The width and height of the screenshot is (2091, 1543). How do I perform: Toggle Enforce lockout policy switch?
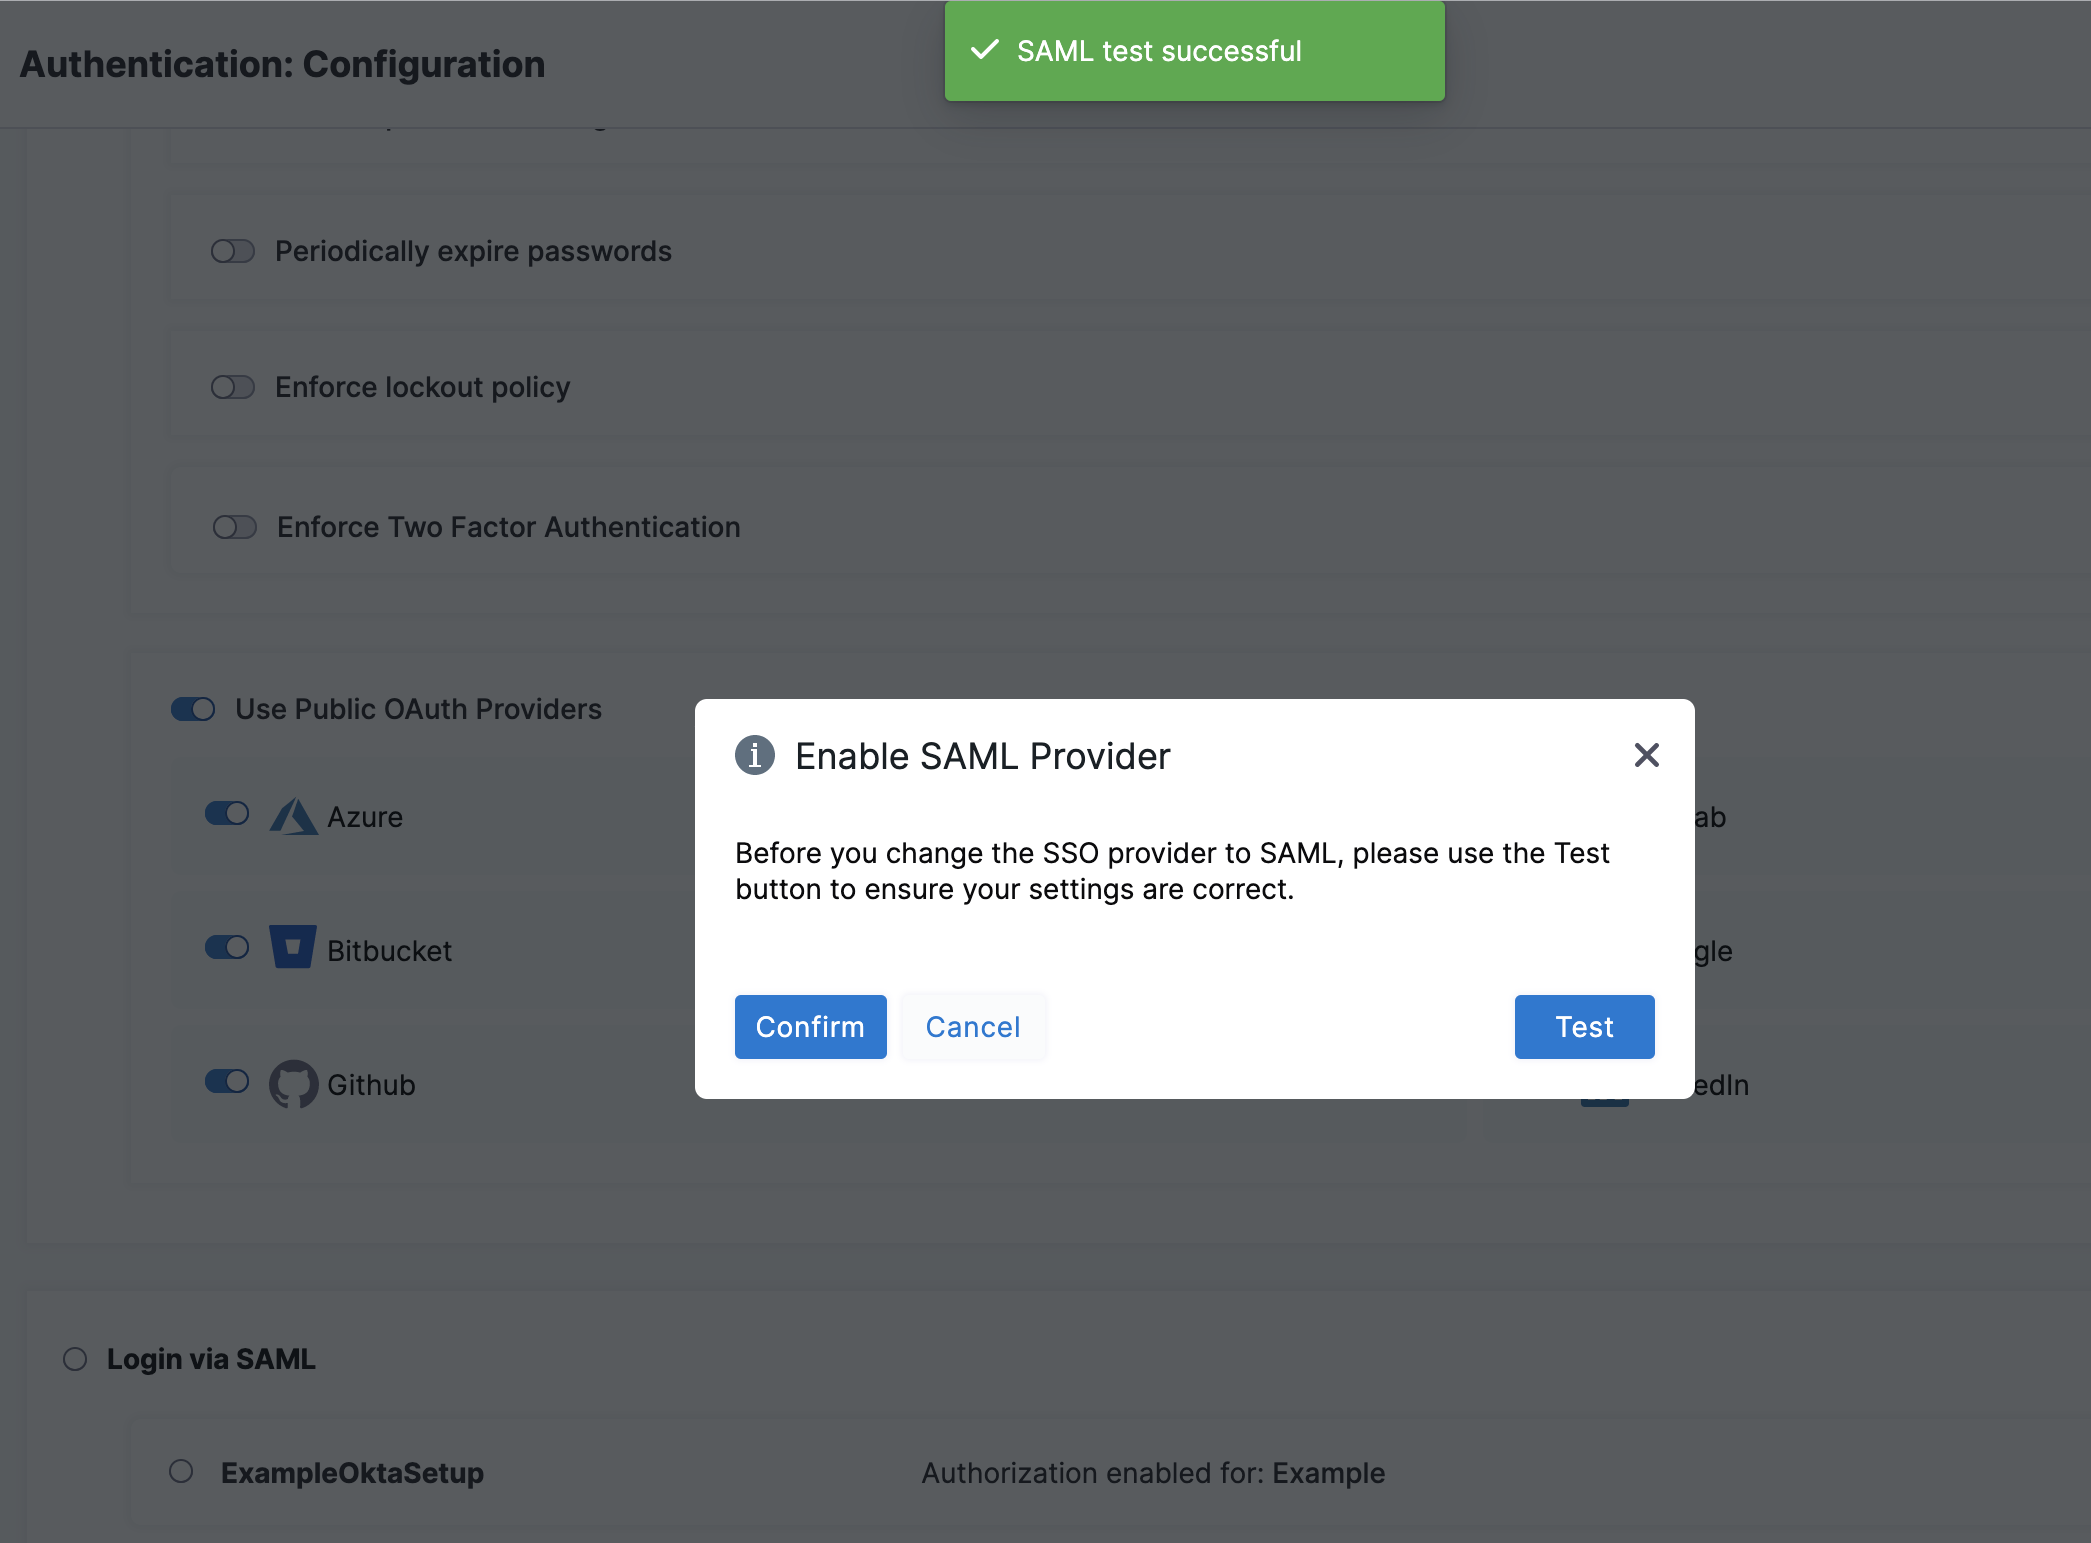tap(233, 387)
